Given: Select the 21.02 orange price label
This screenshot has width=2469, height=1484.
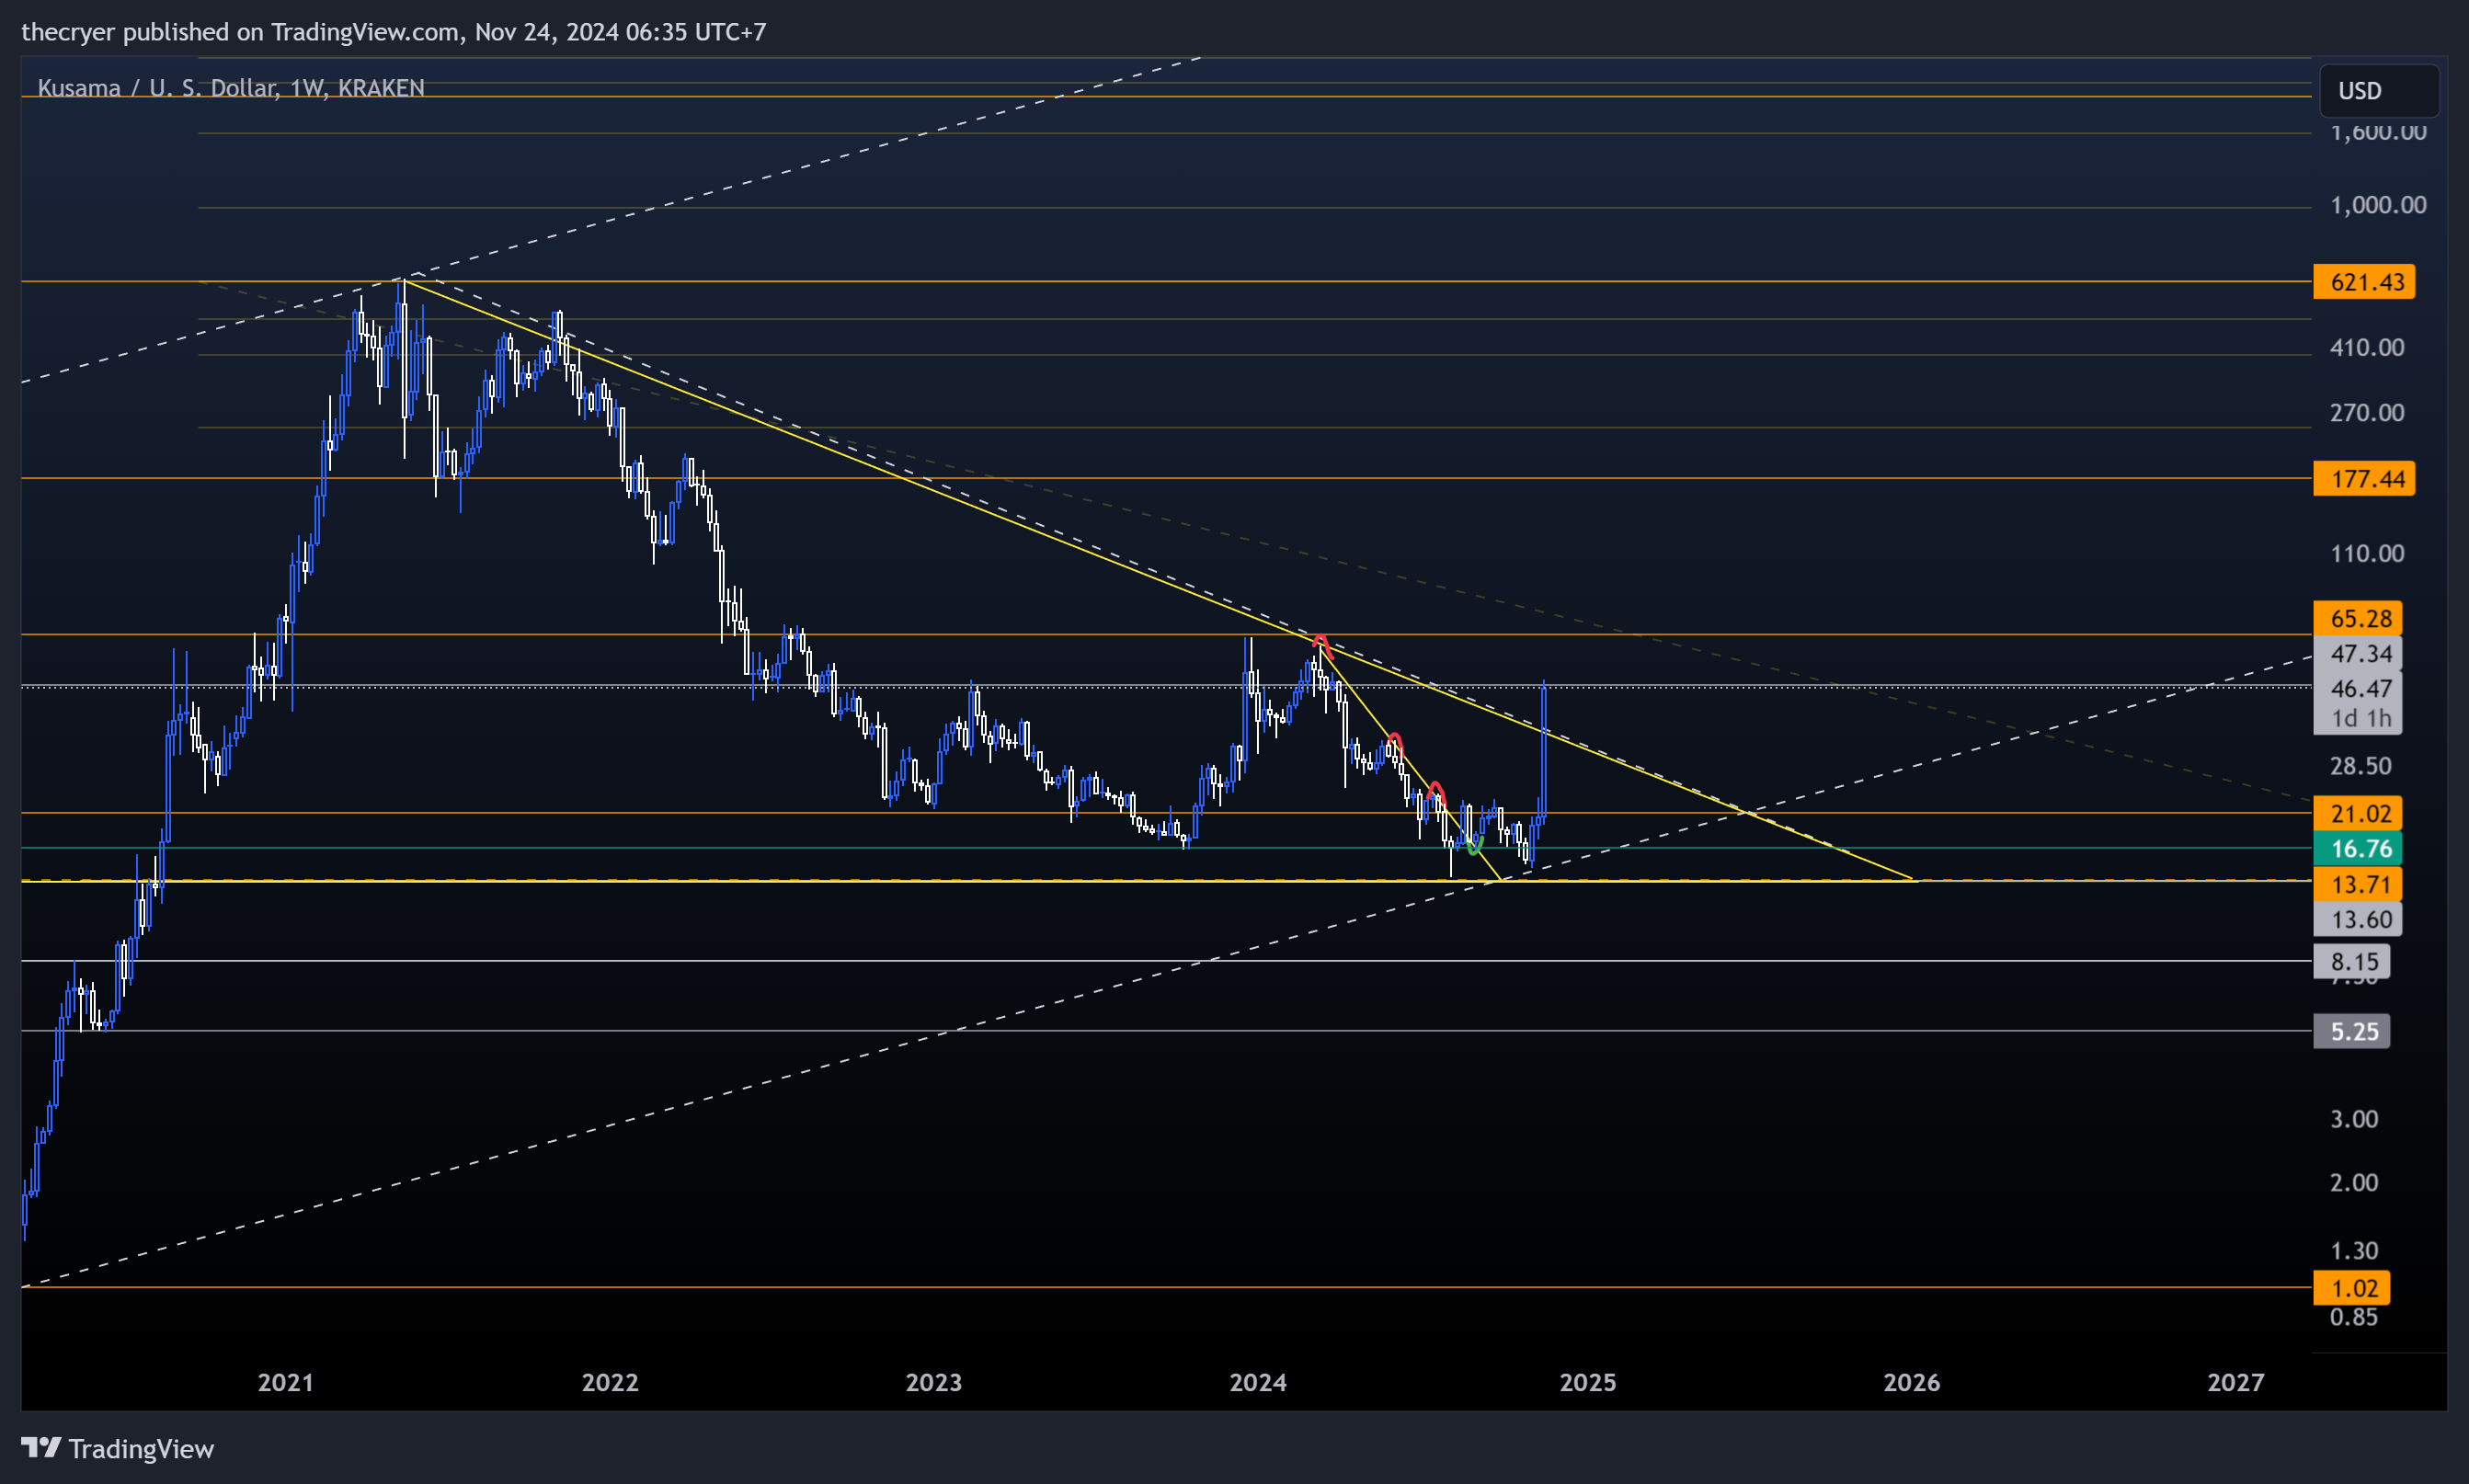Looking at the screenshot, I should pyautogui.click(x=2357, y=814).
